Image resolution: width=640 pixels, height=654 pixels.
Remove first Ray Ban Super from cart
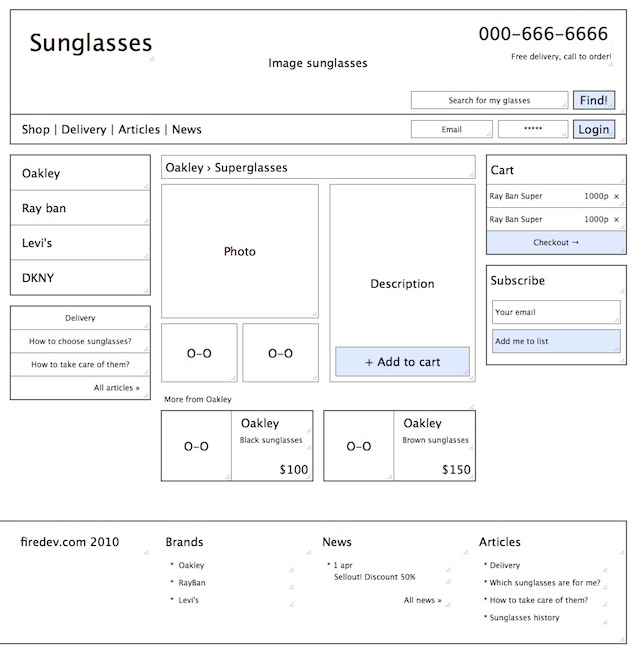(616, 196)
